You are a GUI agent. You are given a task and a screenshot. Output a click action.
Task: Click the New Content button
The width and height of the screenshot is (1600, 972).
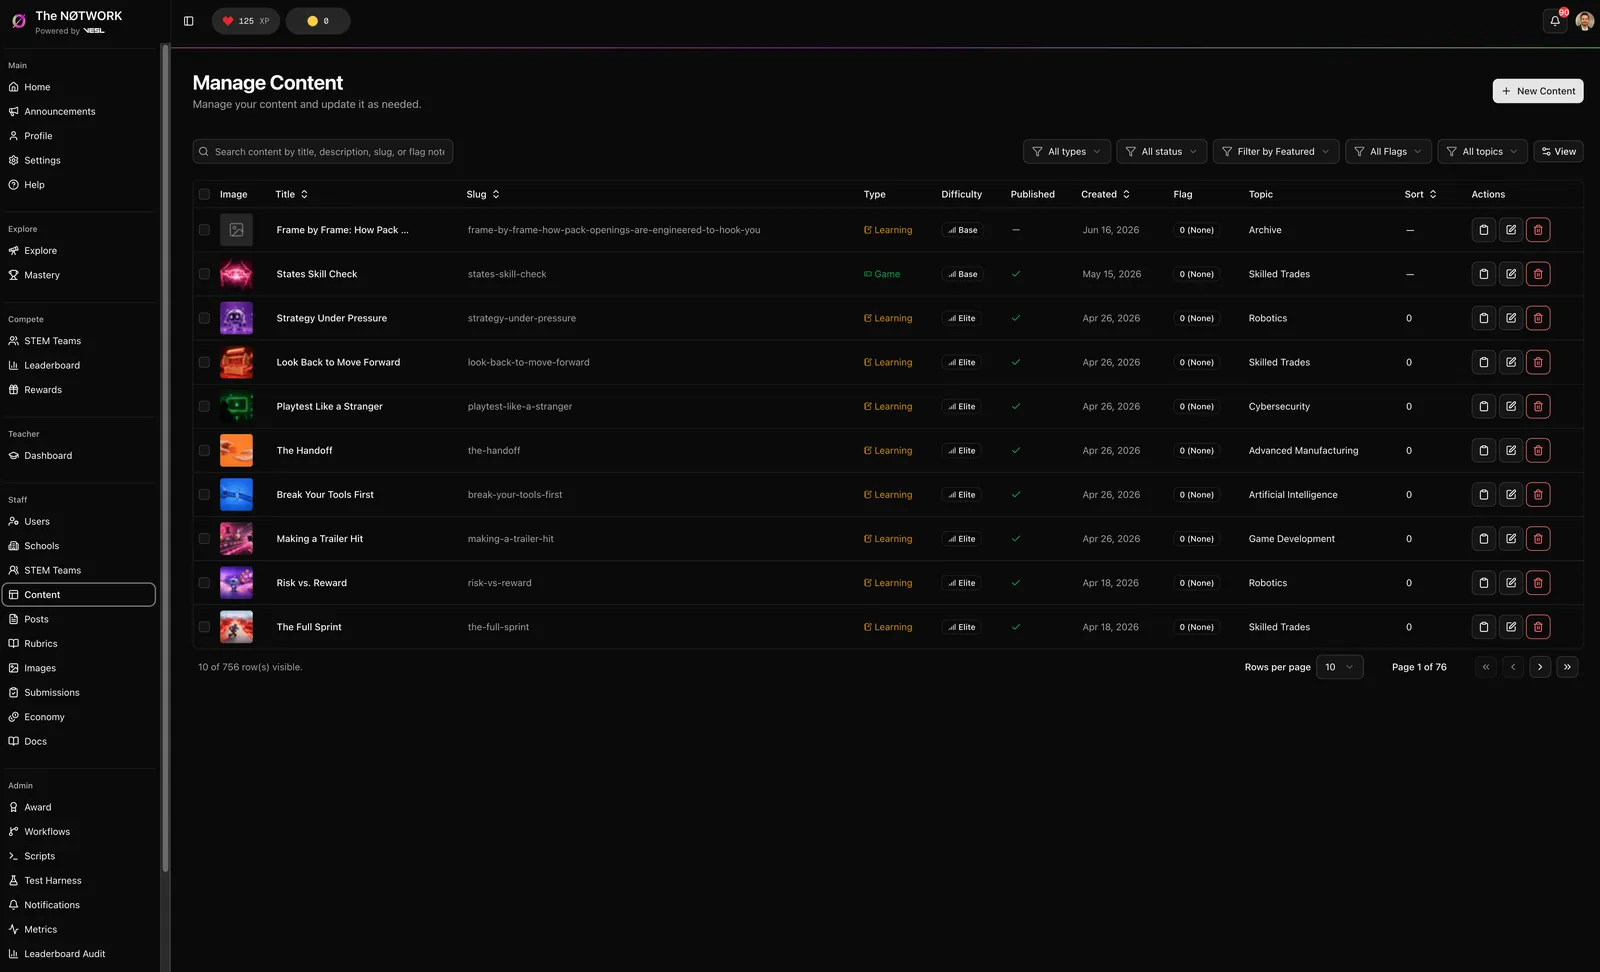1538,91
